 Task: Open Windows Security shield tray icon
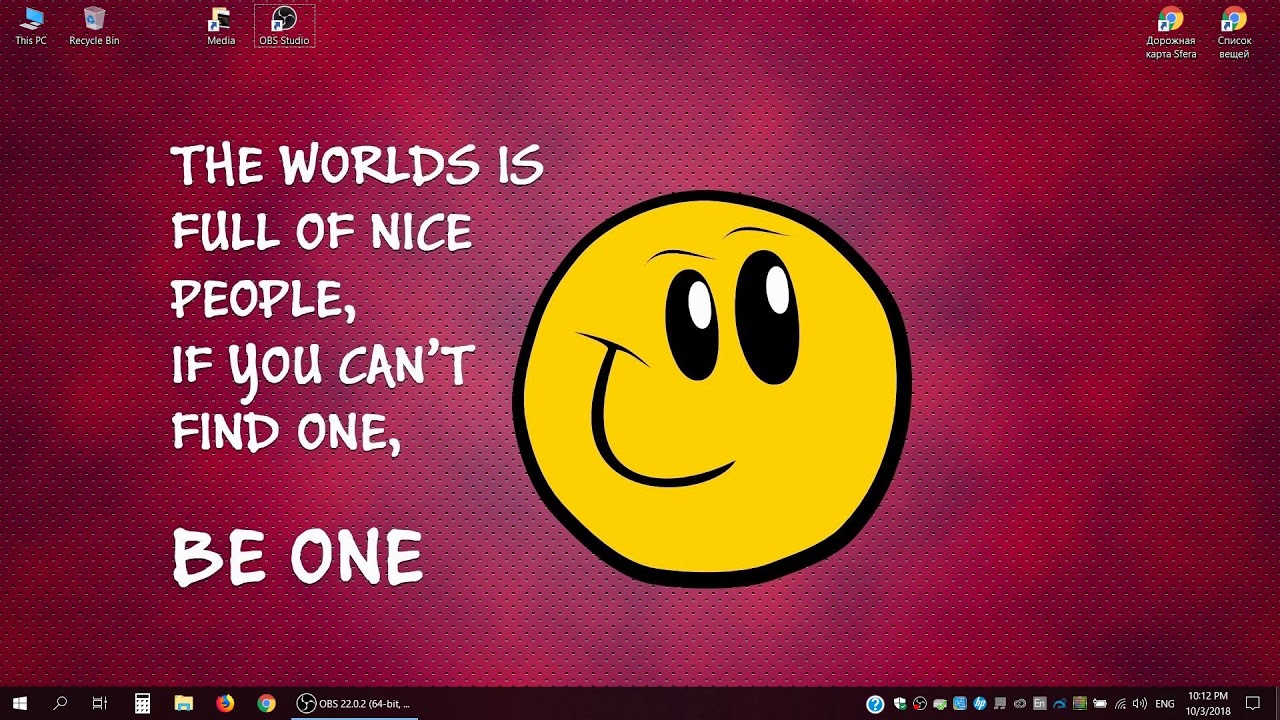coord(900,704)
